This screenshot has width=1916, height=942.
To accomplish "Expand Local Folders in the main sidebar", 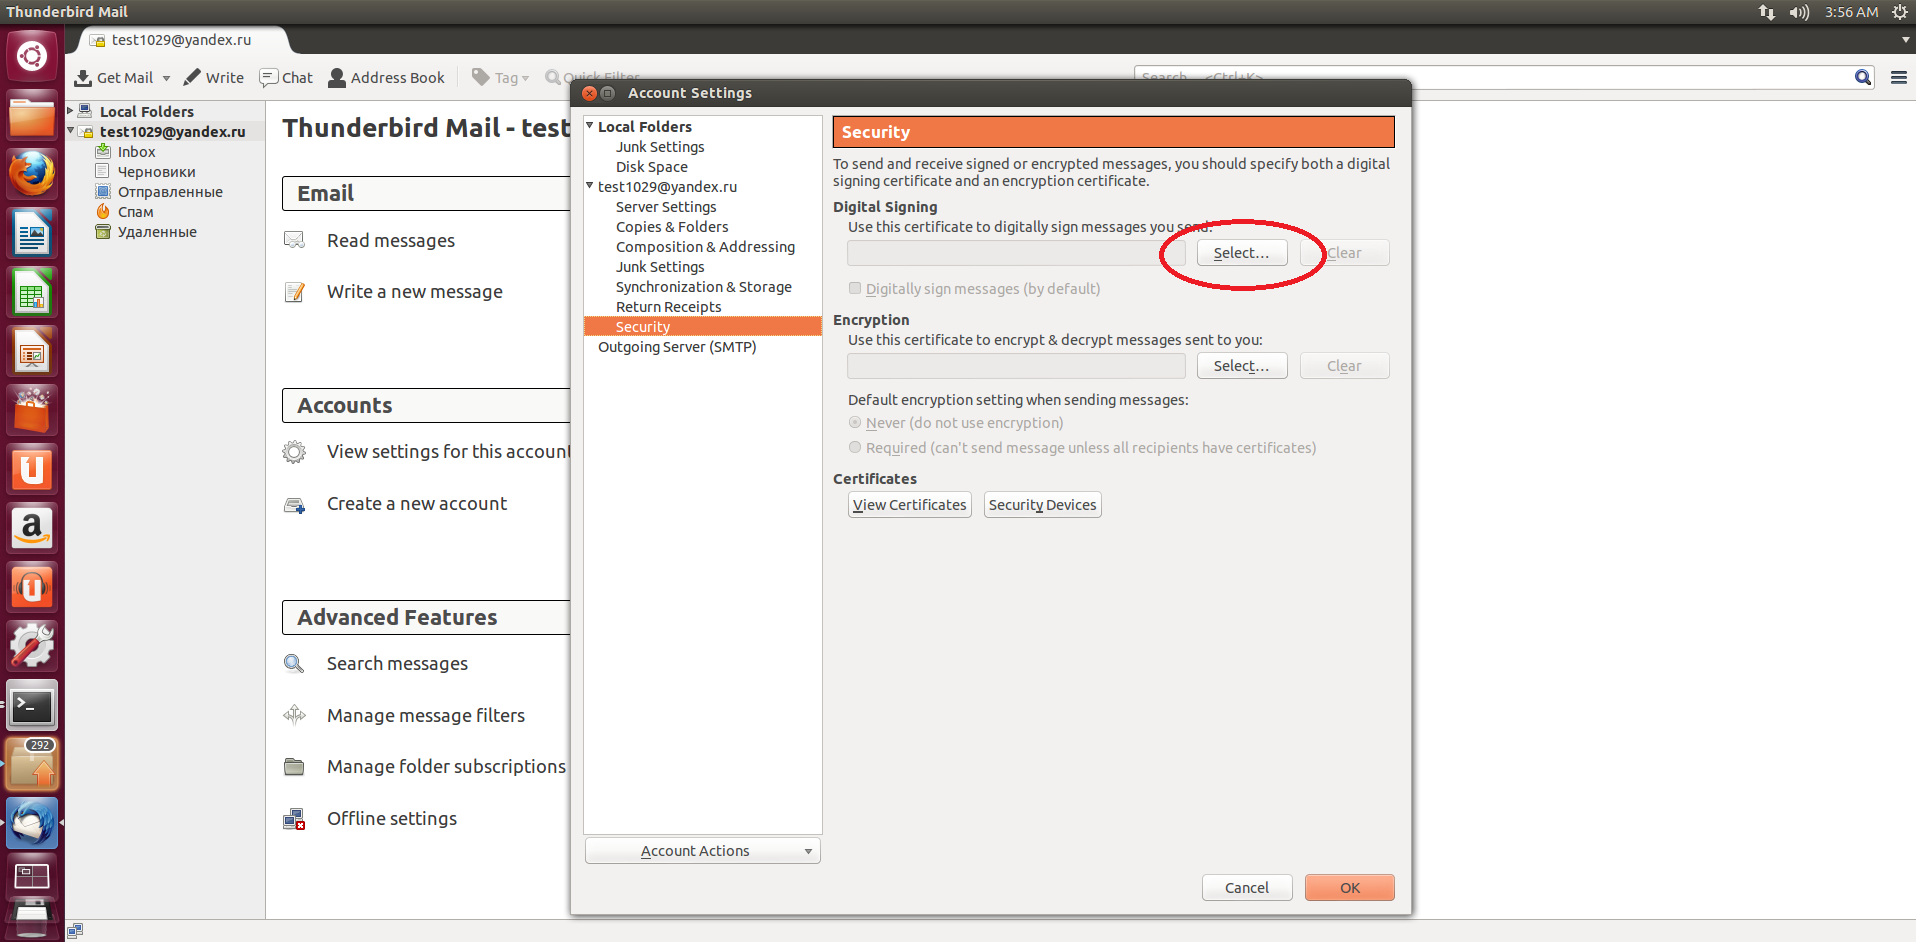I will 70,111.
